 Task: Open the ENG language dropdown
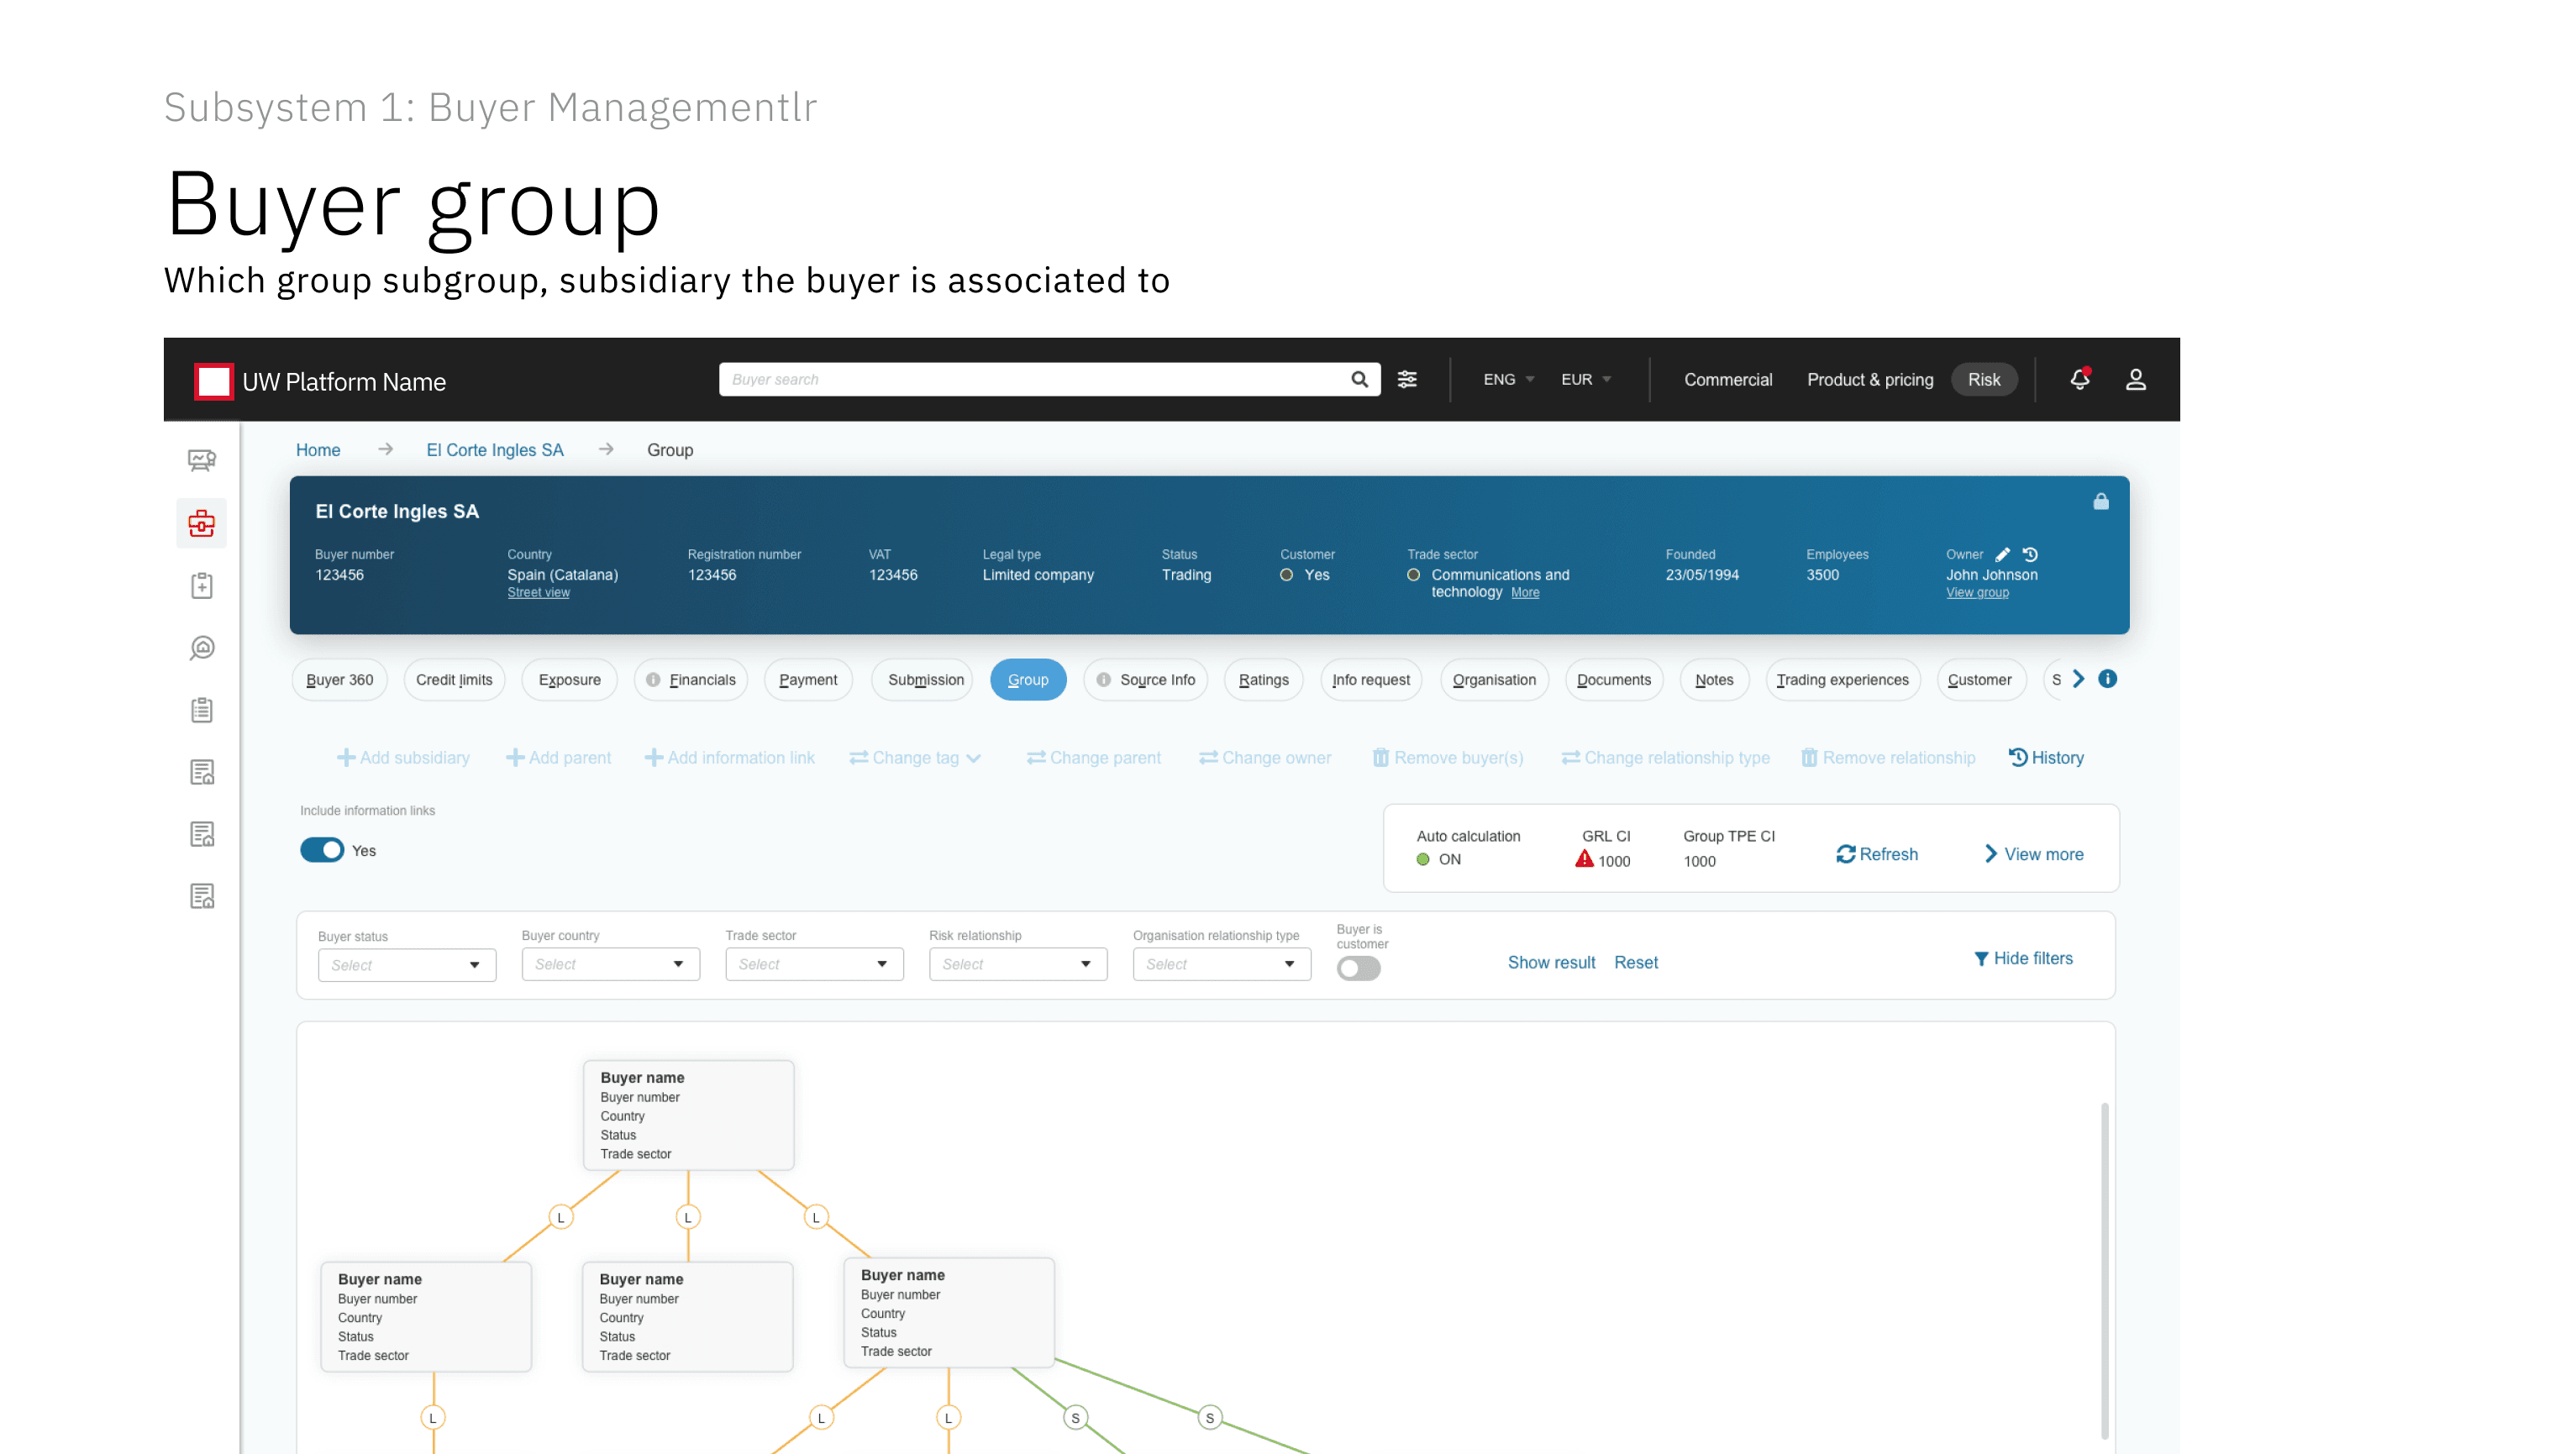point(1507,379)
